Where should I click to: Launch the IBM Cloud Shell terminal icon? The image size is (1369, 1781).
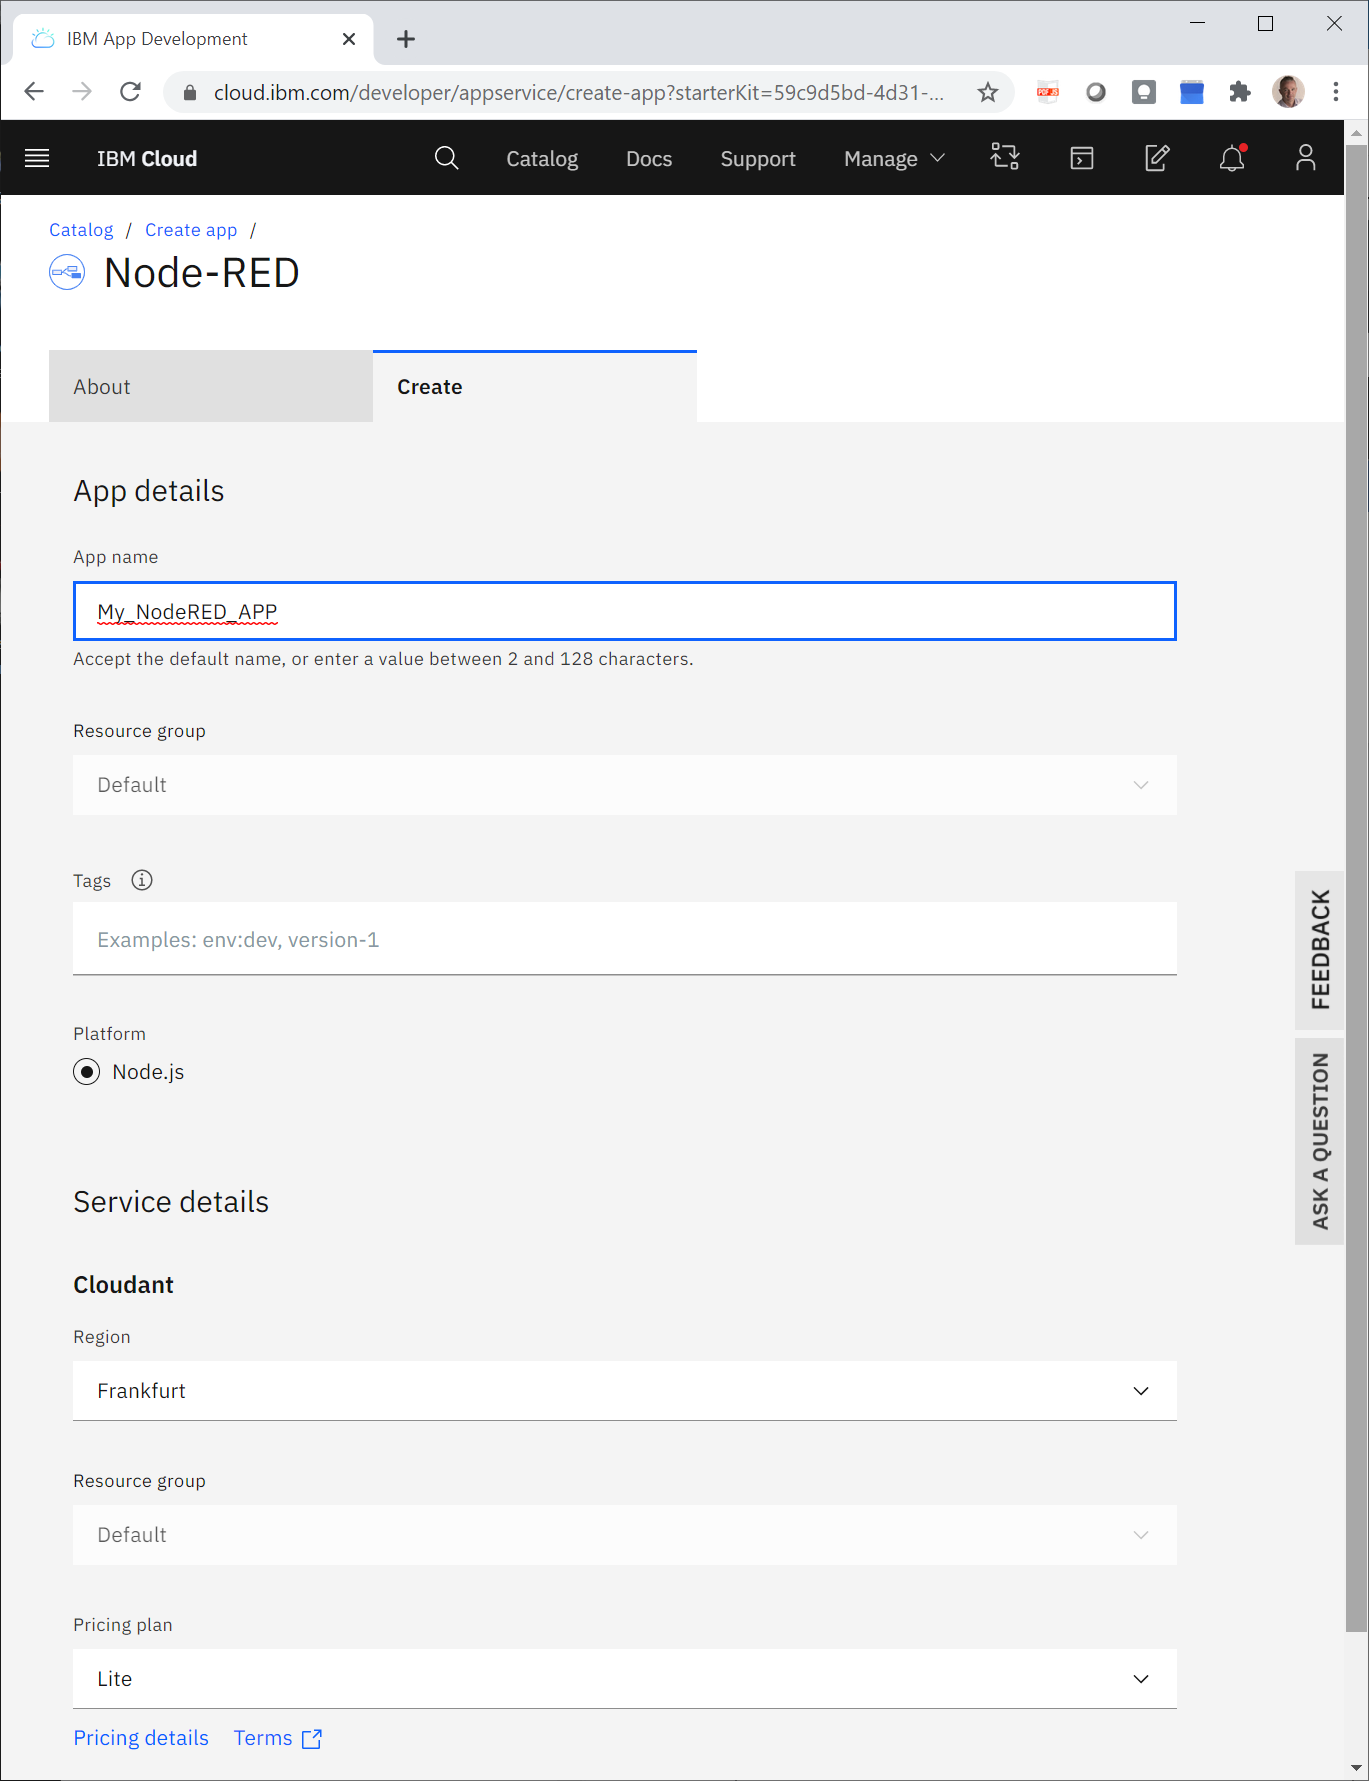tap(1082, 158)
